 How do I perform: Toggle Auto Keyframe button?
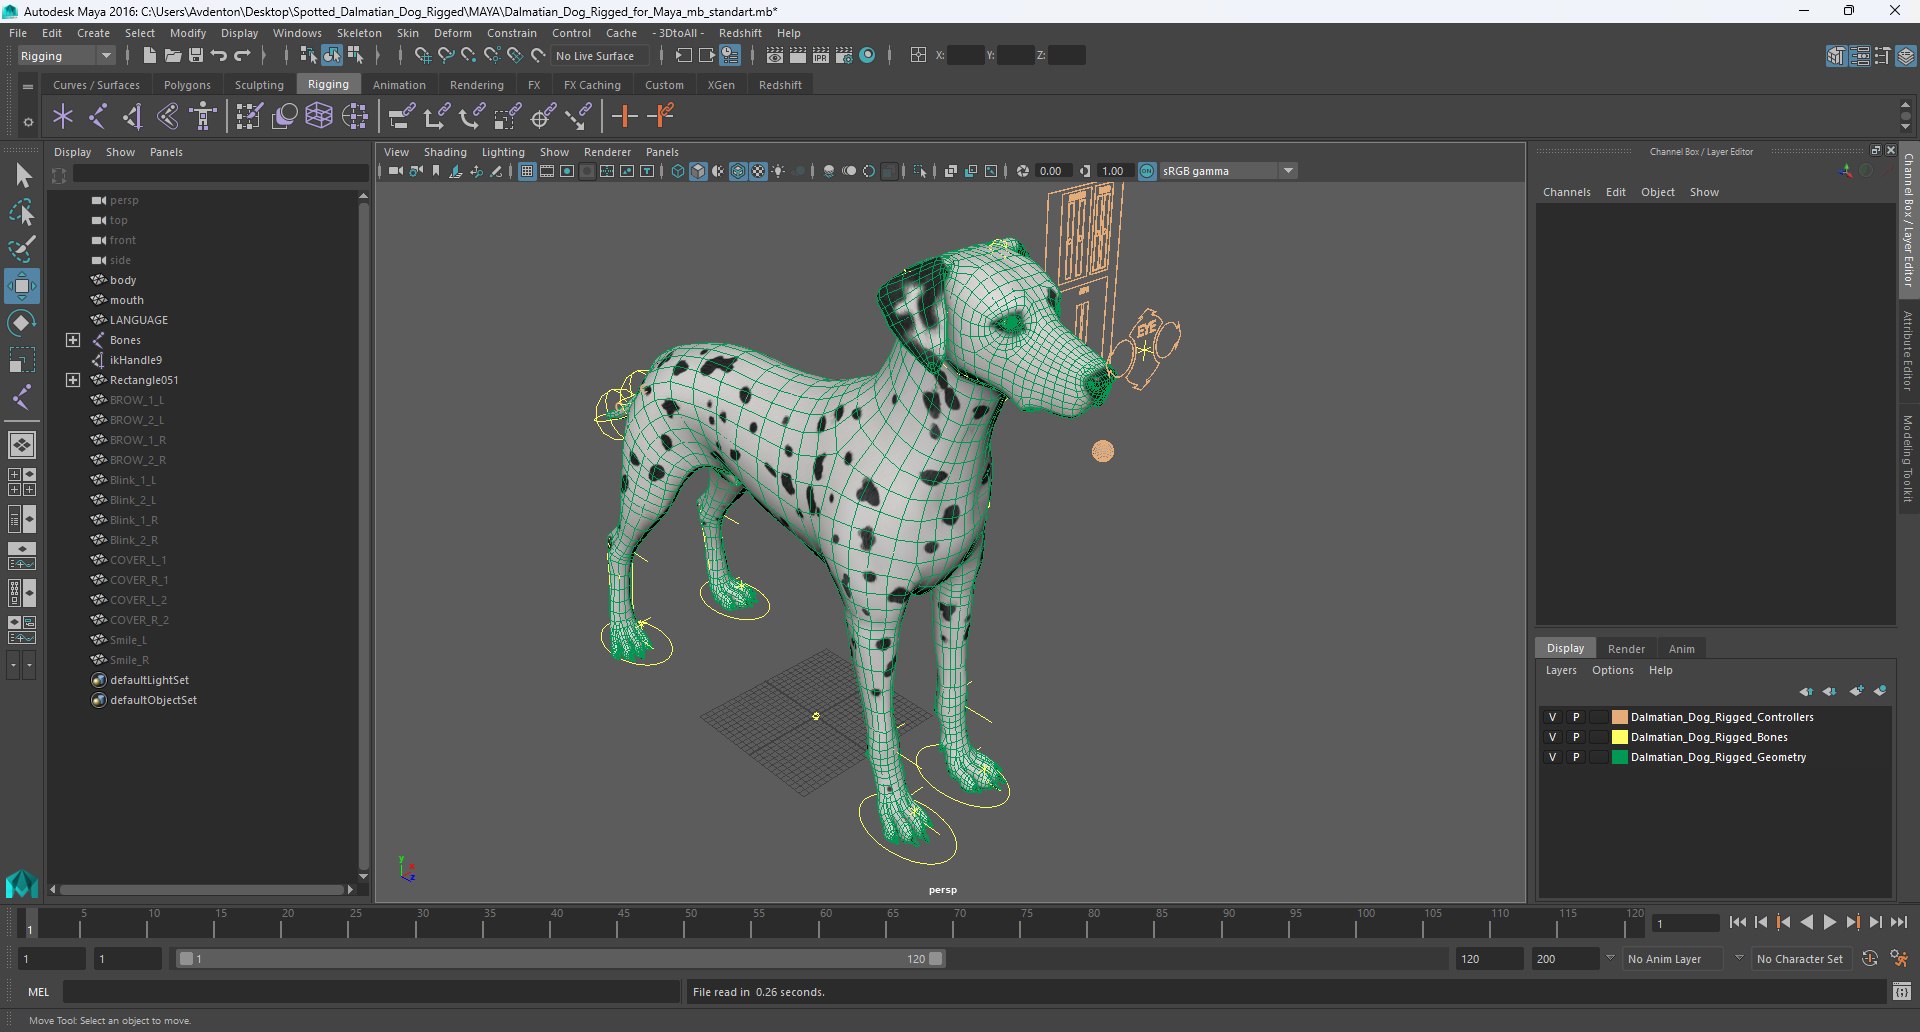pos(1870,959)
